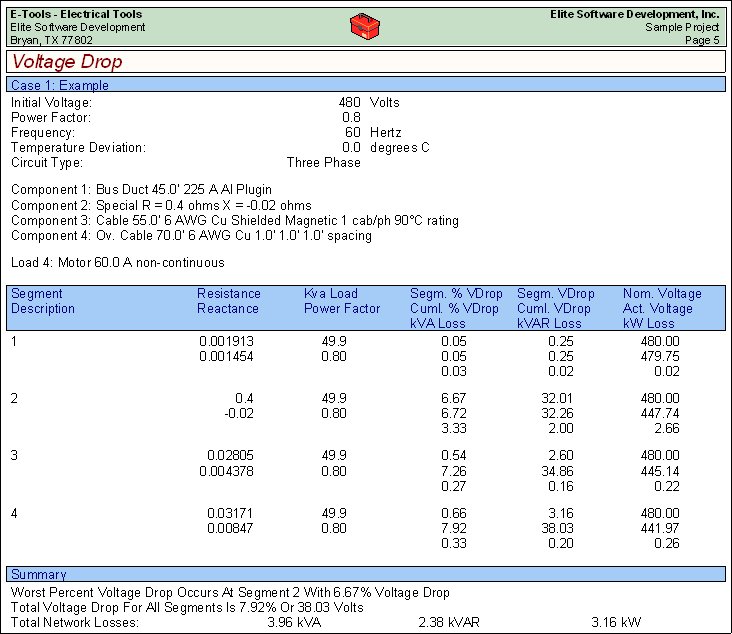Select the Component 1 Bus Duct line
Viewport: 732px width, 634px height.
tap(141, 190)
